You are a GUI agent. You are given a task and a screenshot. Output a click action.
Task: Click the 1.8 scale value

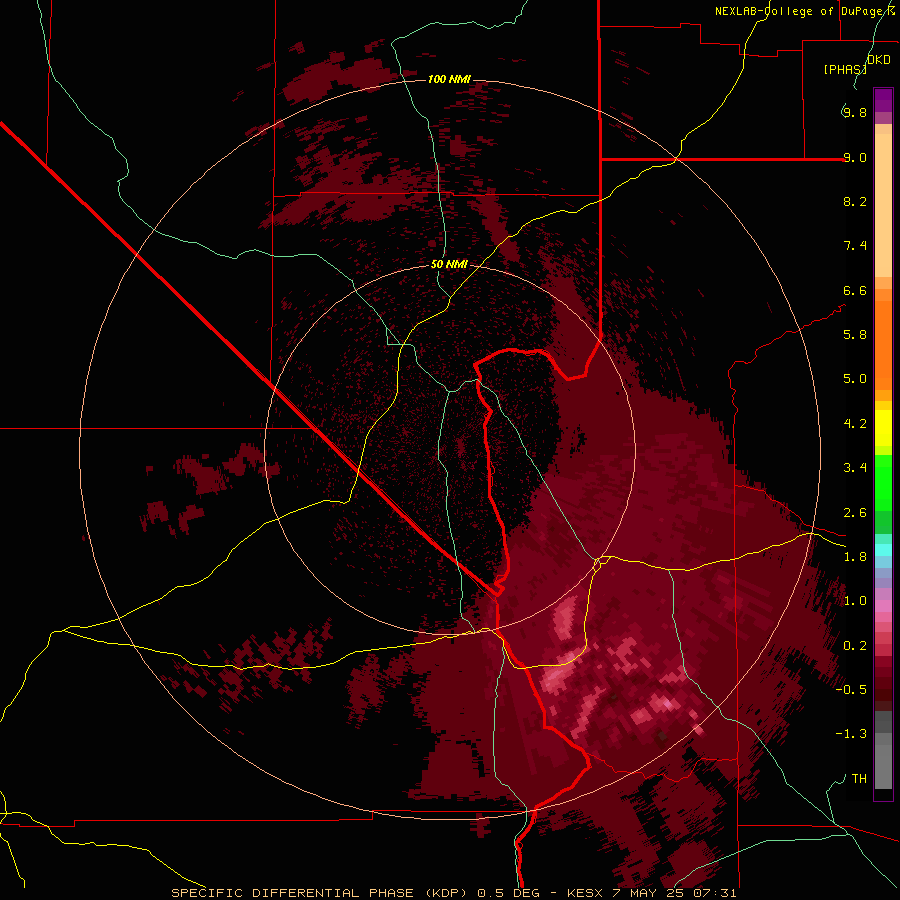click(855, 557)
